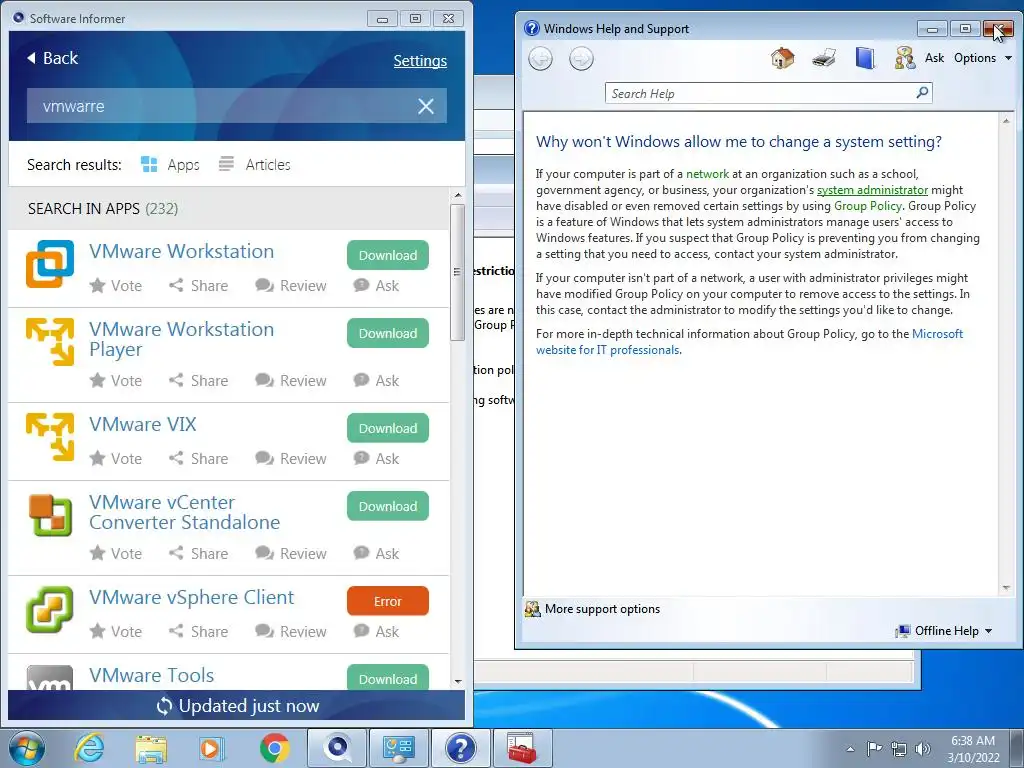1024x768 pixels.
Task: Ask about VMware Workstation Player
Action: coord(376,380)
